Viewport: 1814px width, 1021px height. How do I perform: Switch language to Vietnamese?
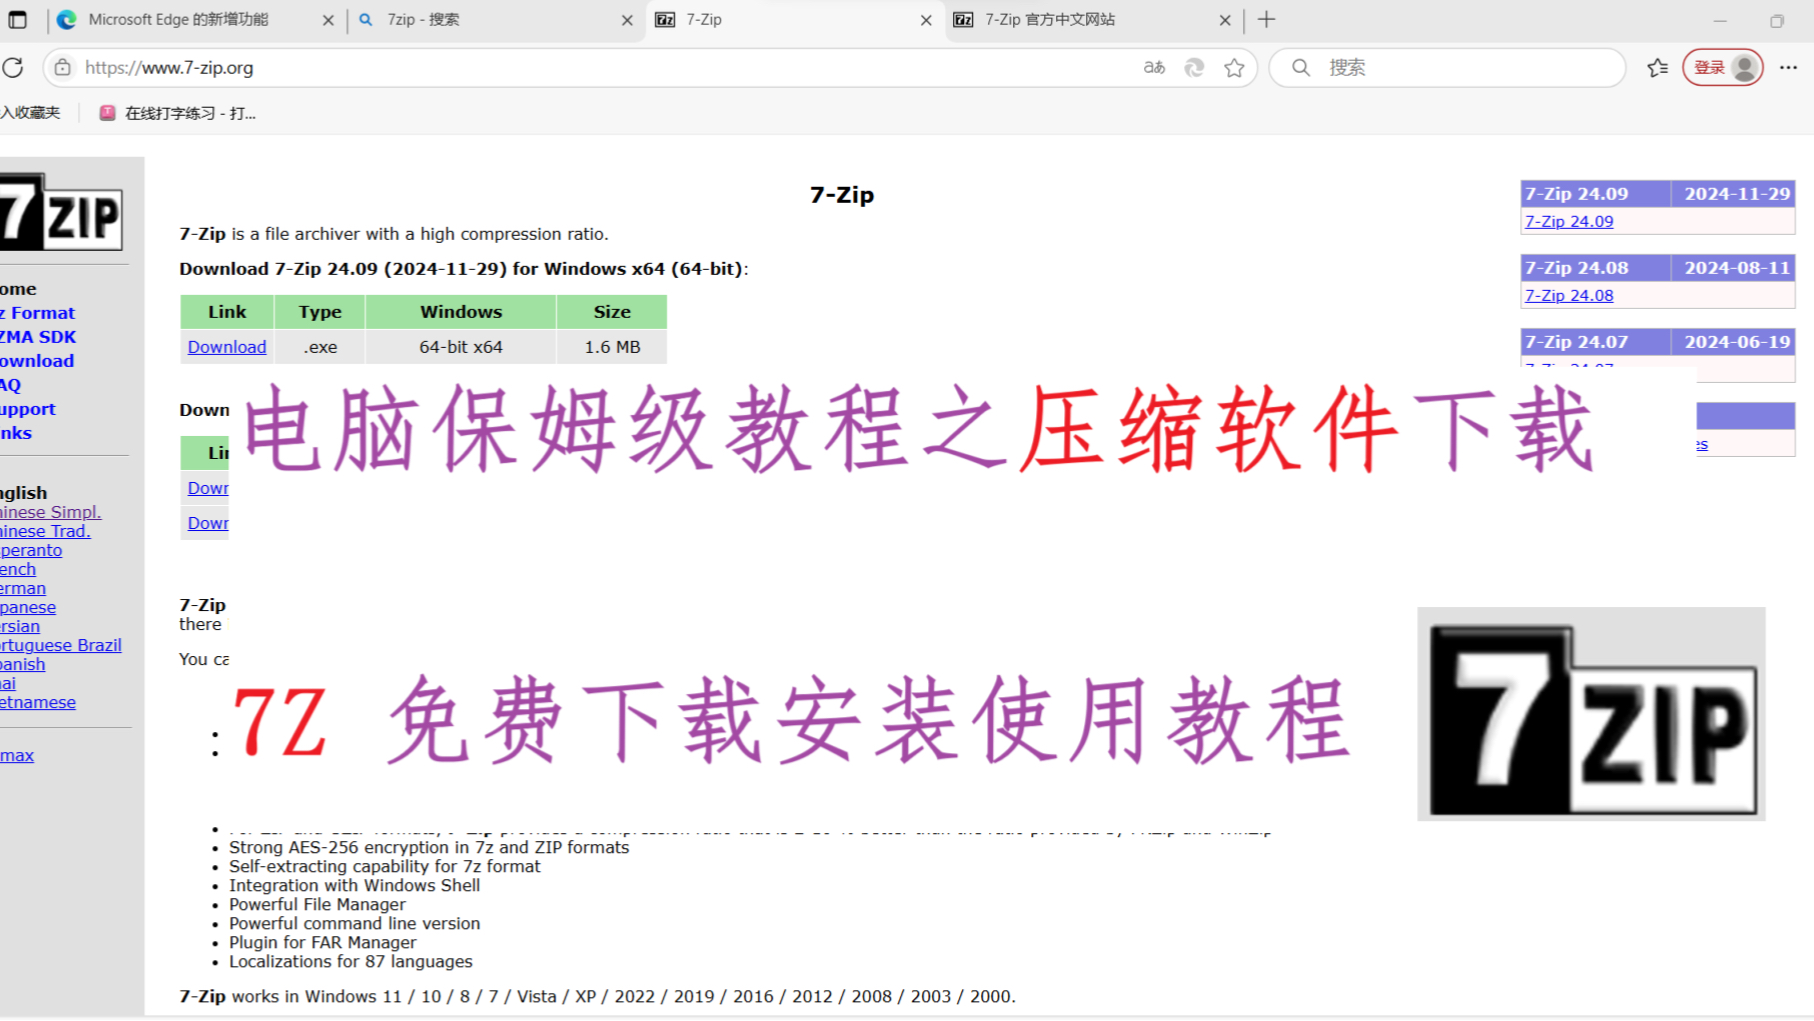(x=38, y=702)
